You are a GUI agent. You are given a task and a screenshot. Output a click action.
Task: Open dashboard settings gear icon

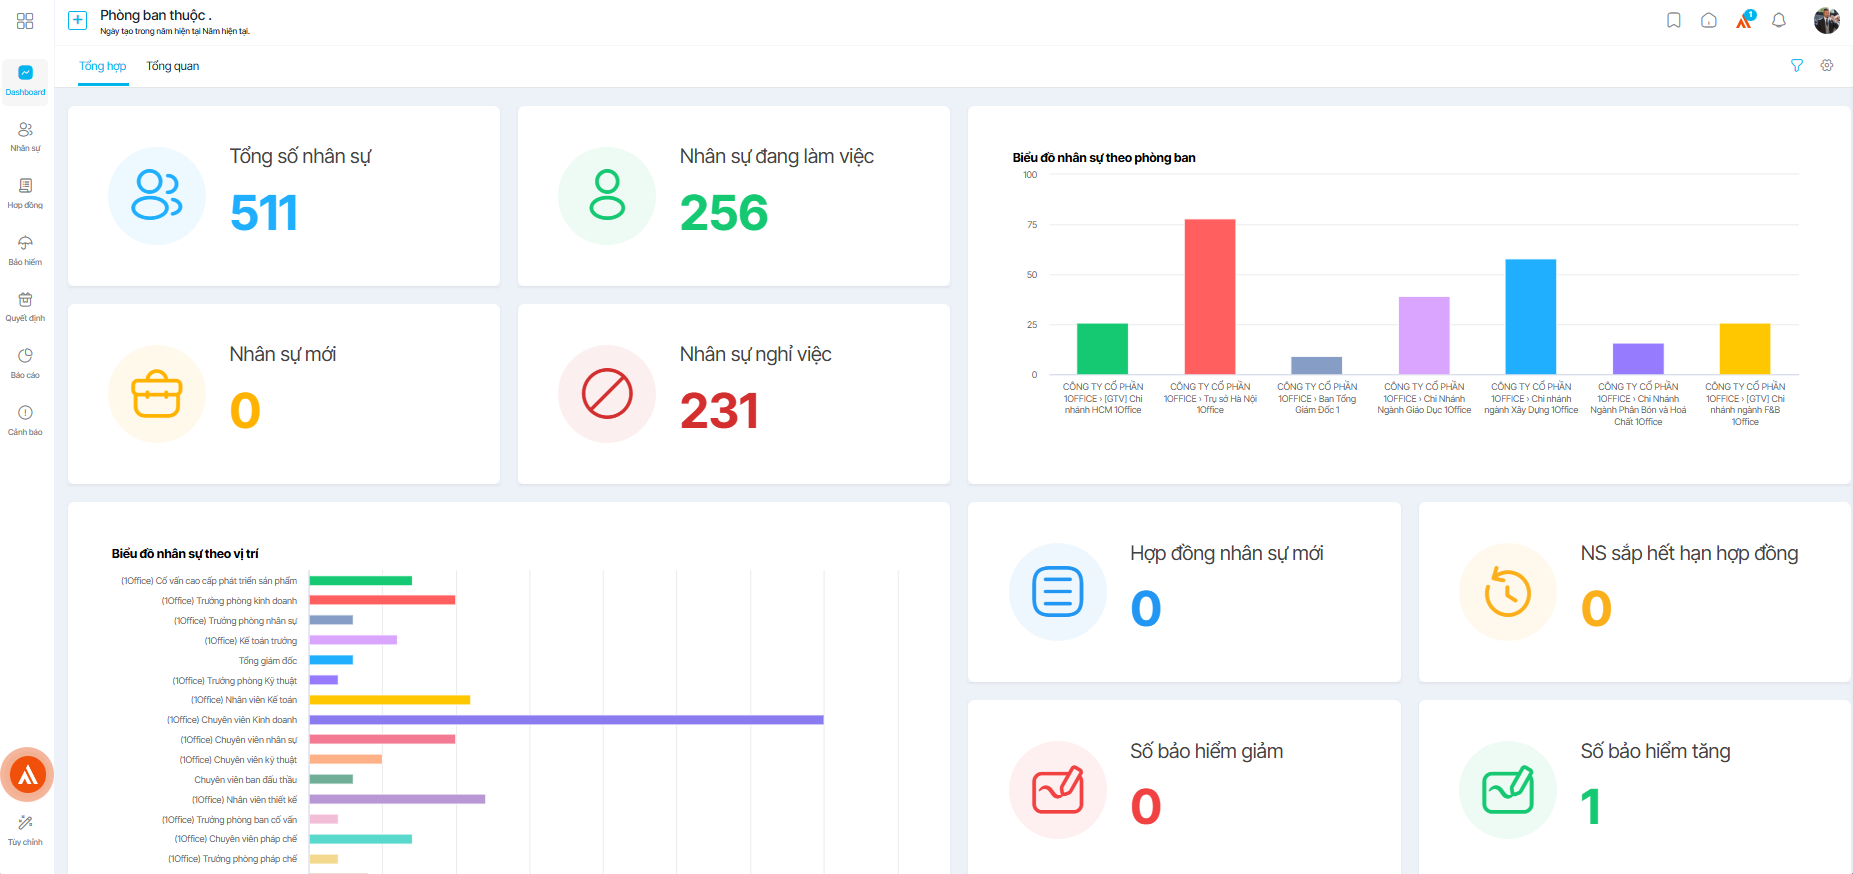[1827, 65]
